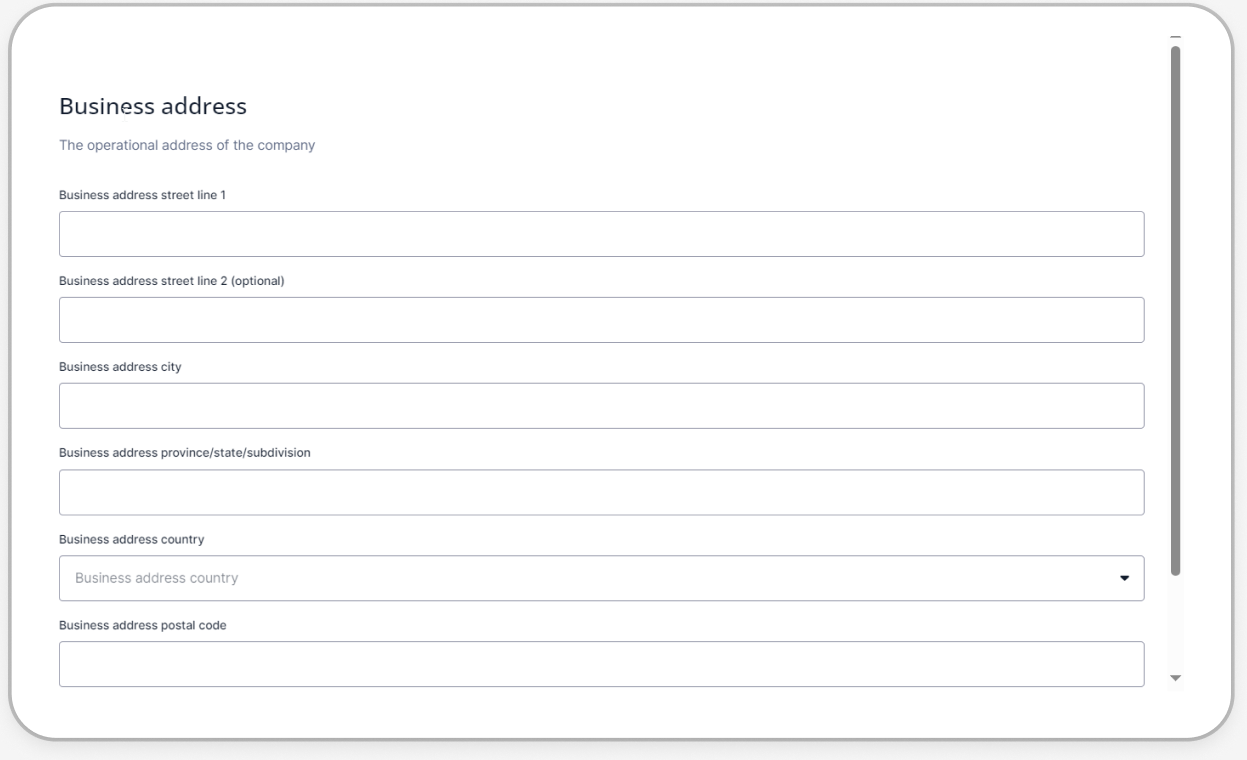
Task: Click the 'Business address street line 1' label
Action: [142, 195]
